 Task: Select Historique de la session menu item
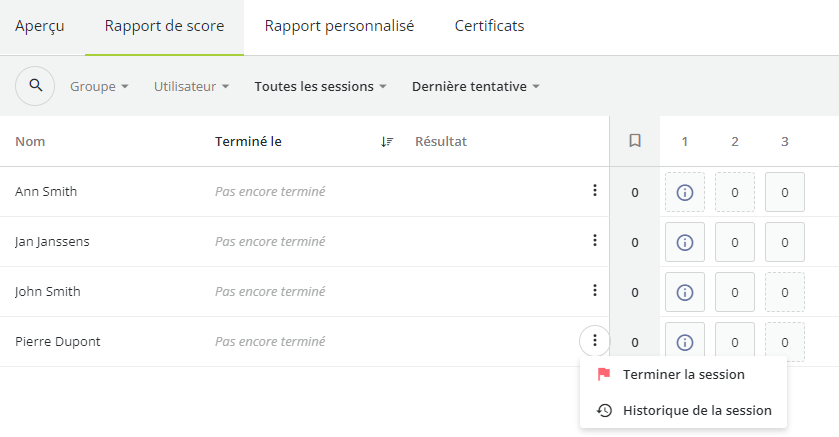pyautogui.click(x=683, y=410)
